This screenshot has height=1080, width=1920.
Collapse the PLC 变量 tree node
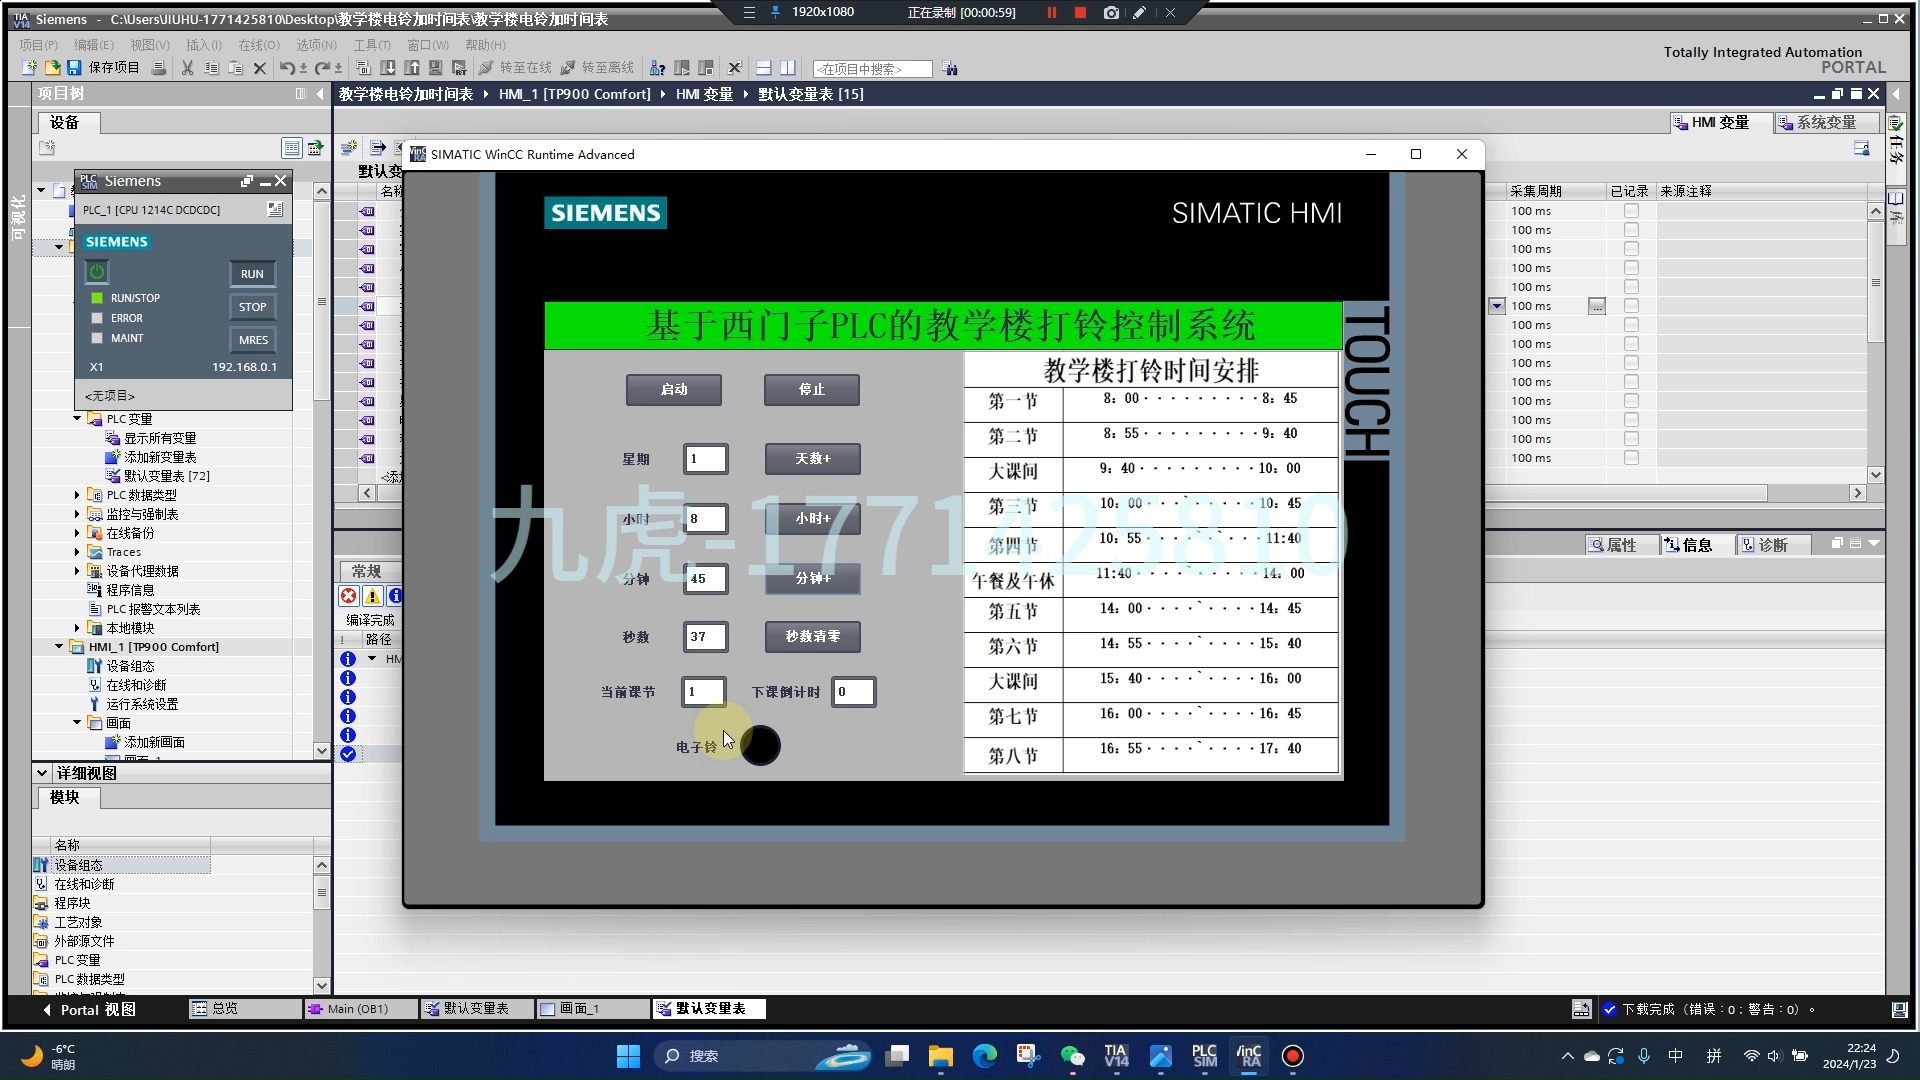click(77, 419)
